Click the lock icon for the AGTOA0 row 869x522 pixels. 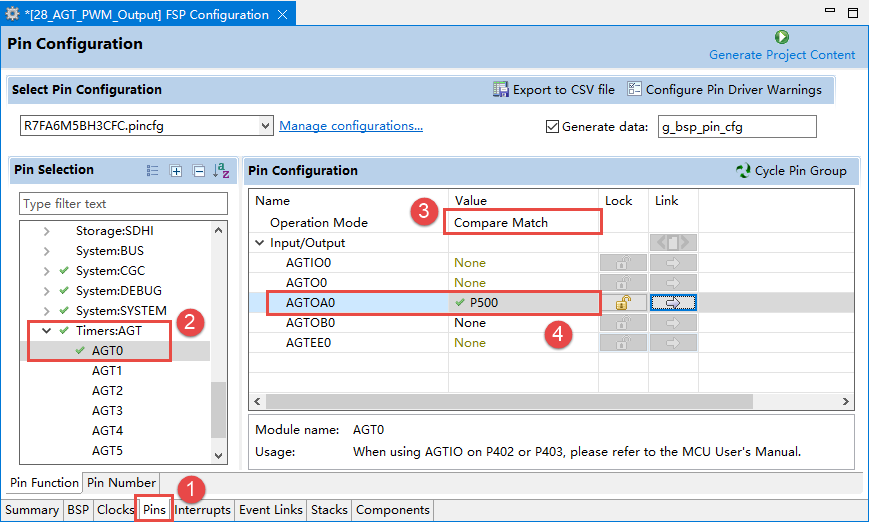tap(623, 303)
